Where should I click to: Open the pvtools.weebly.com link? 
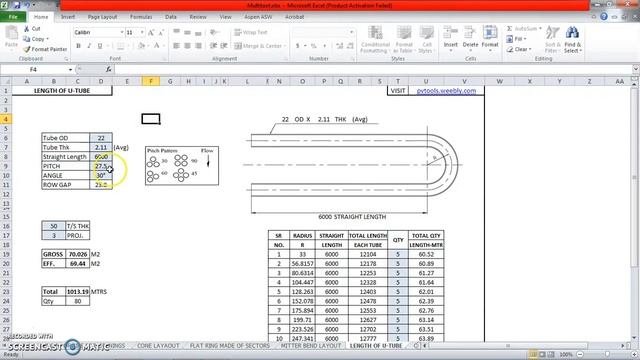446,91
